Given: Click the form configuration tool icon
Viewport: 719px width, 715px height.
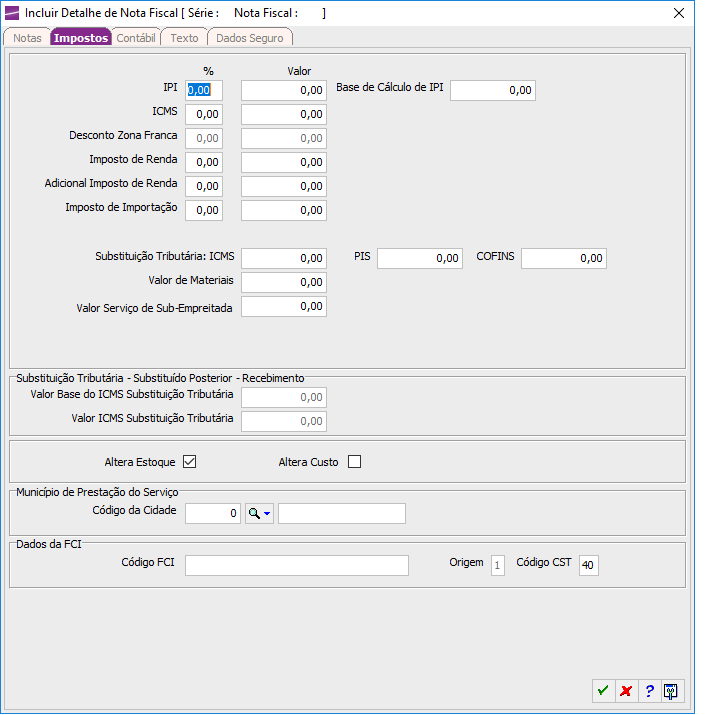Looking at the screenshot, I should point(672,690).
